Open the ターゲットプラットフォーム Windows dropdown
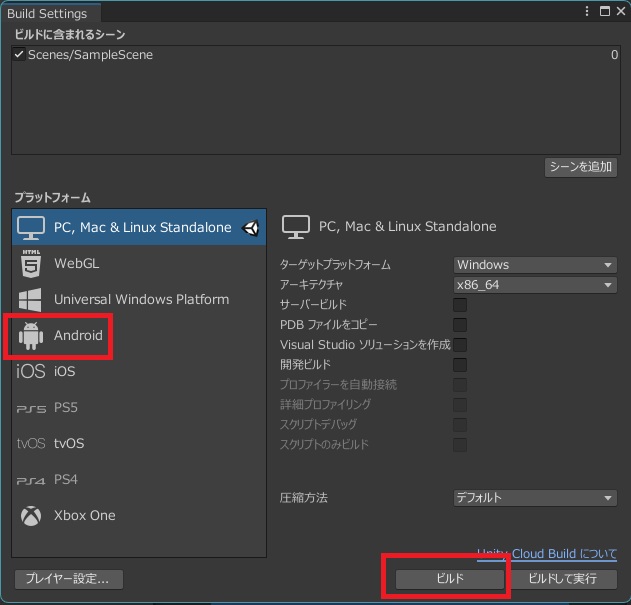 (x=535, y=265)
